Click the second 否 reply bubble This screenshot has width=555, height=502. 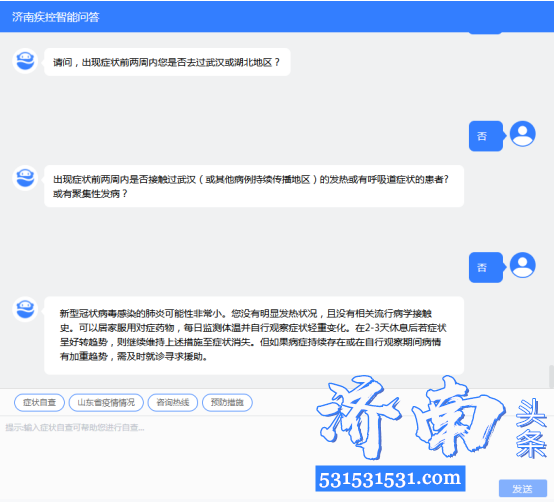[486, 267]
